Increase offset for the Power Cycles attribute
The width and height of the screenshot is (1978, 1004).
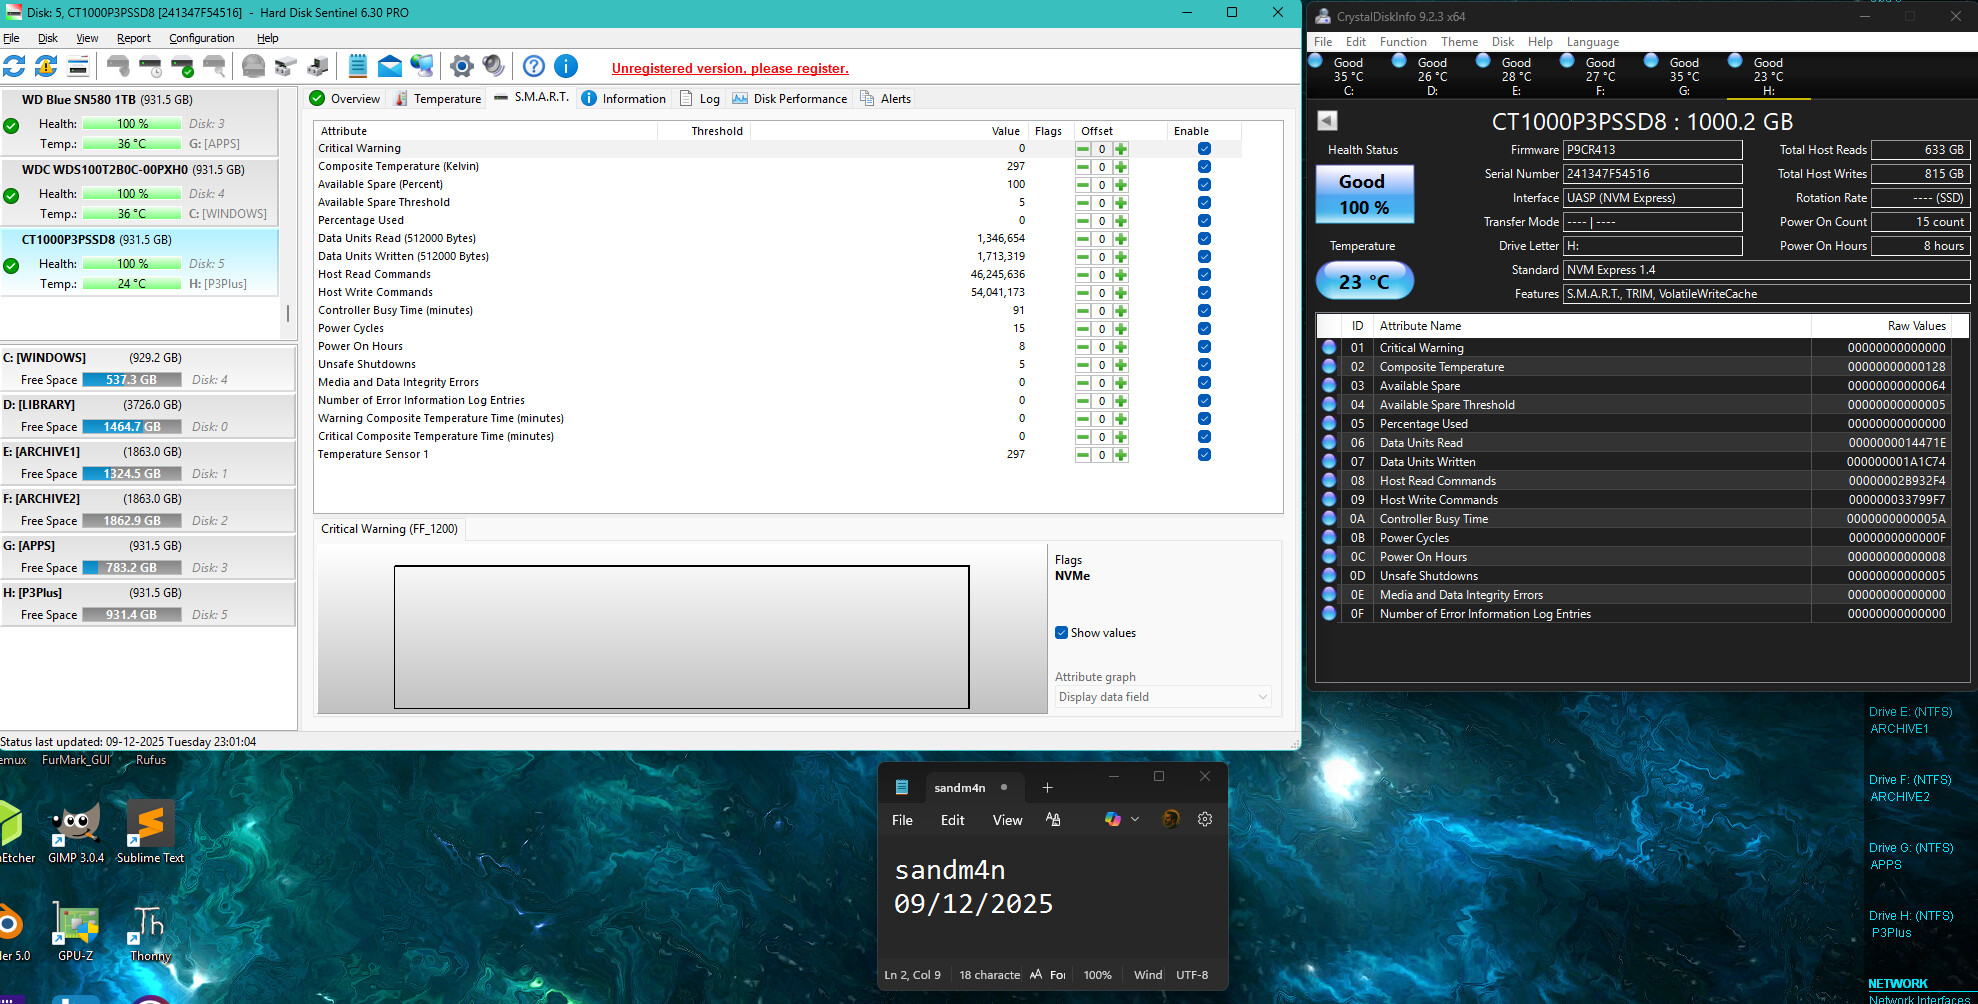point(1121,329)
